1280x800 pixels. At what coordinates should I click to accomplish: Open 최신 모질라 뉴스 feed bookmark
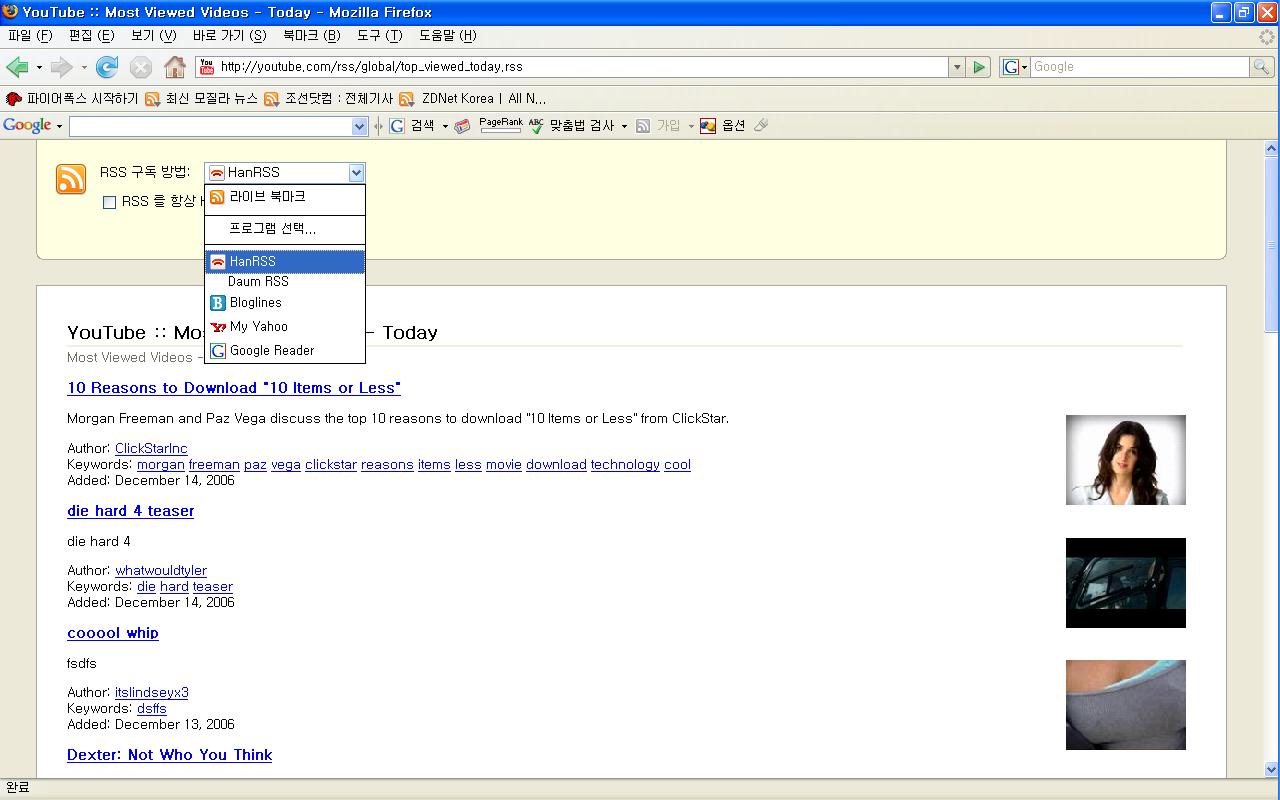[201, 98]
